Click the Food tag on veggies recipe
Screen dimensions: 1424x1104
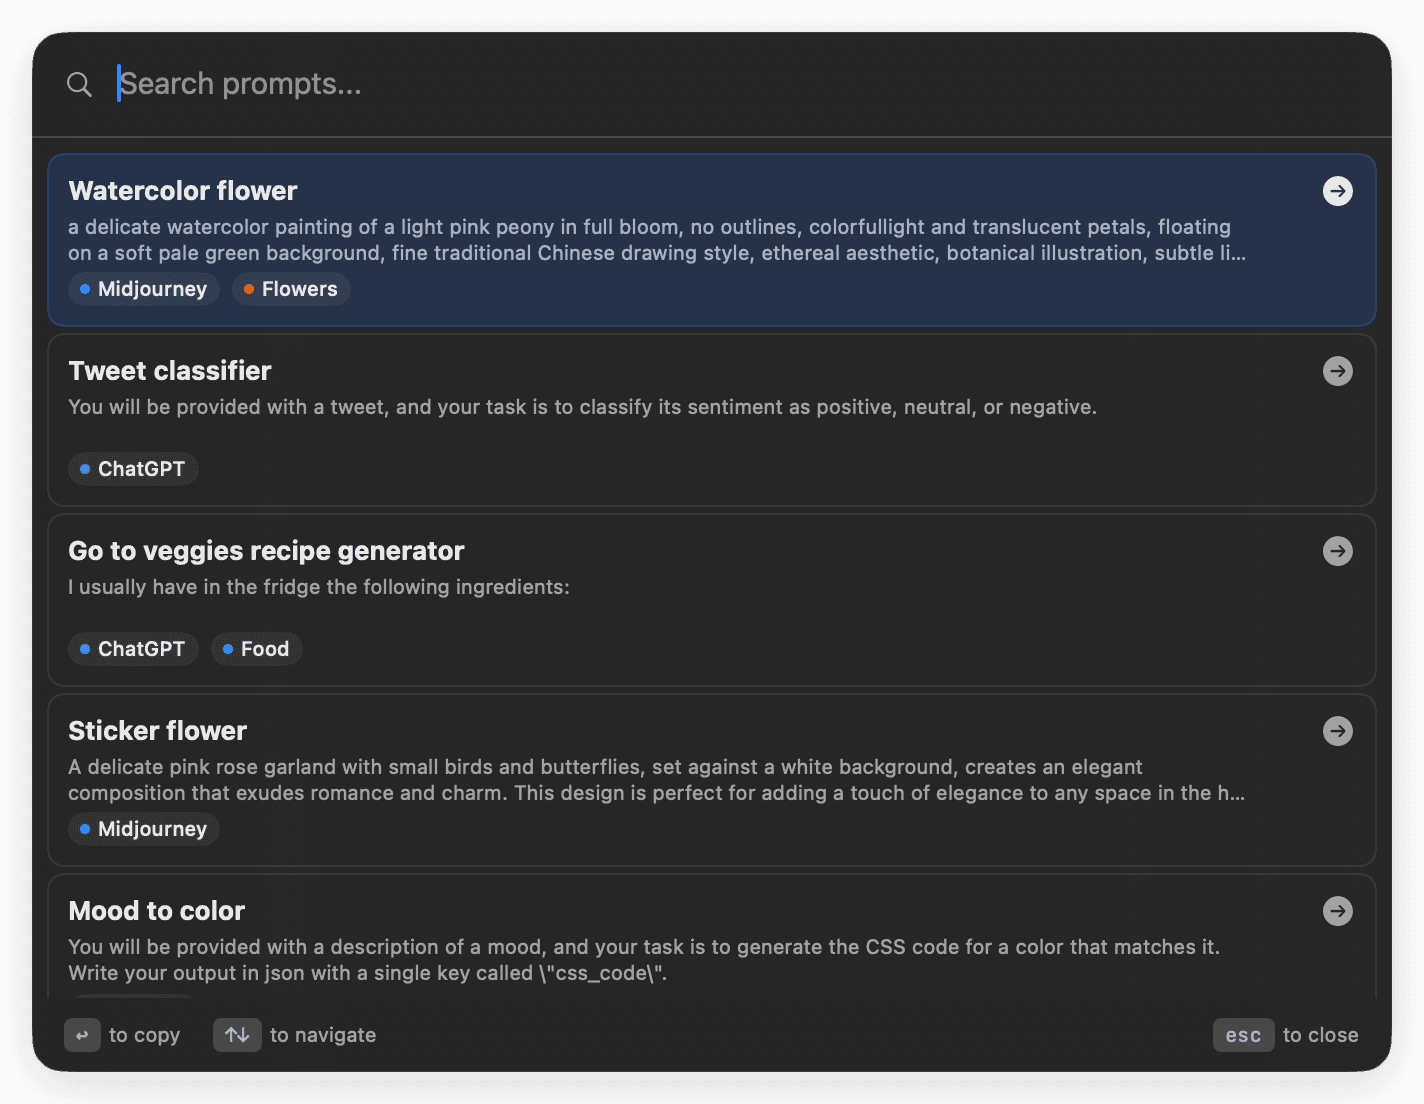point(256,649)
